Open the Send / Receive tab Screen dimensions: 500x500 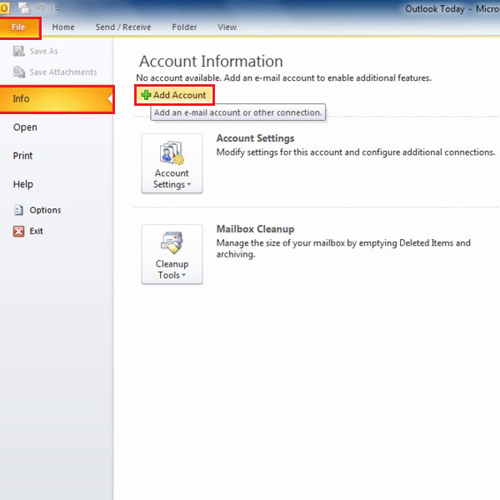(123, 27)
